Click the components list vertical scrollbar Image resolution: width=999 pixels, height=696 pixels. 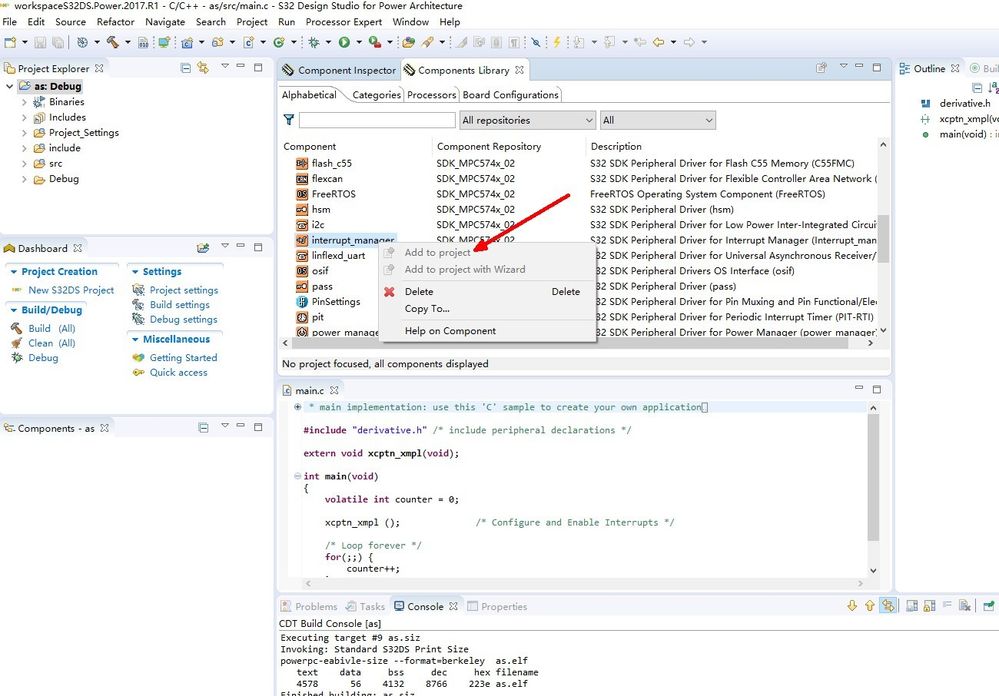tap(883, 237)
